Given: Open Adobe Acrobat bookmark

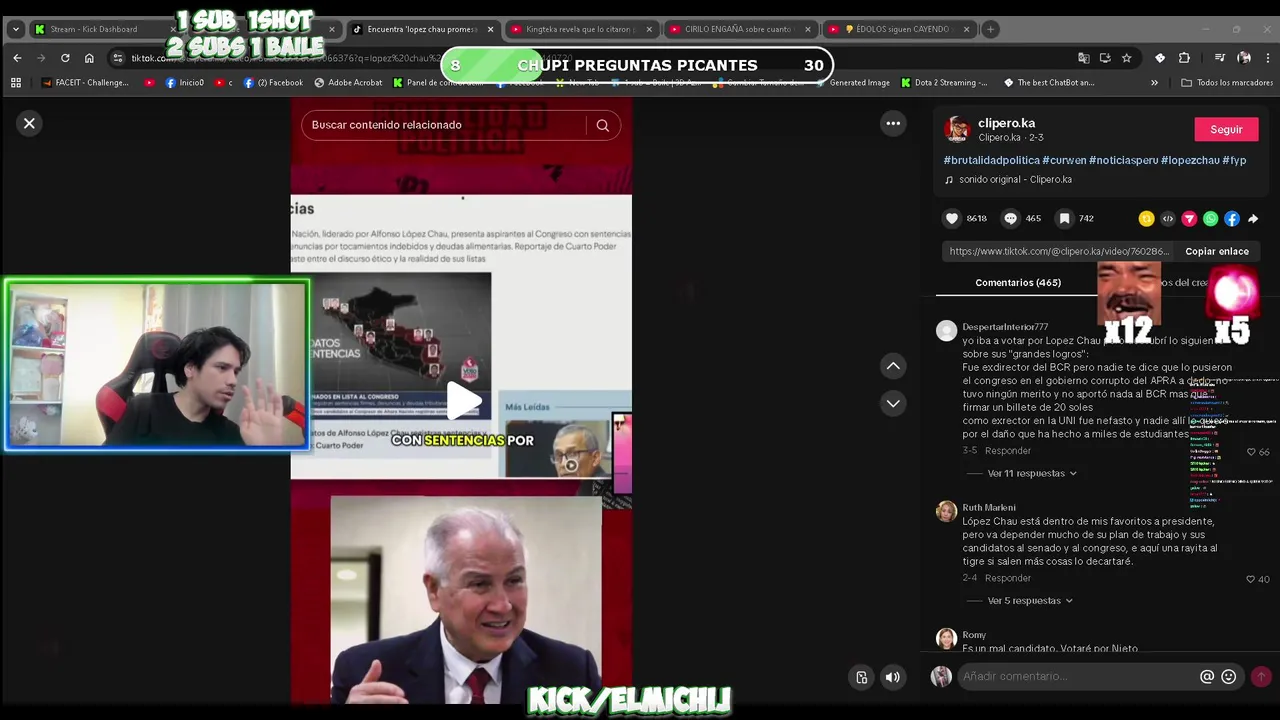Looking at the screenshot, I should pos(348,83).
